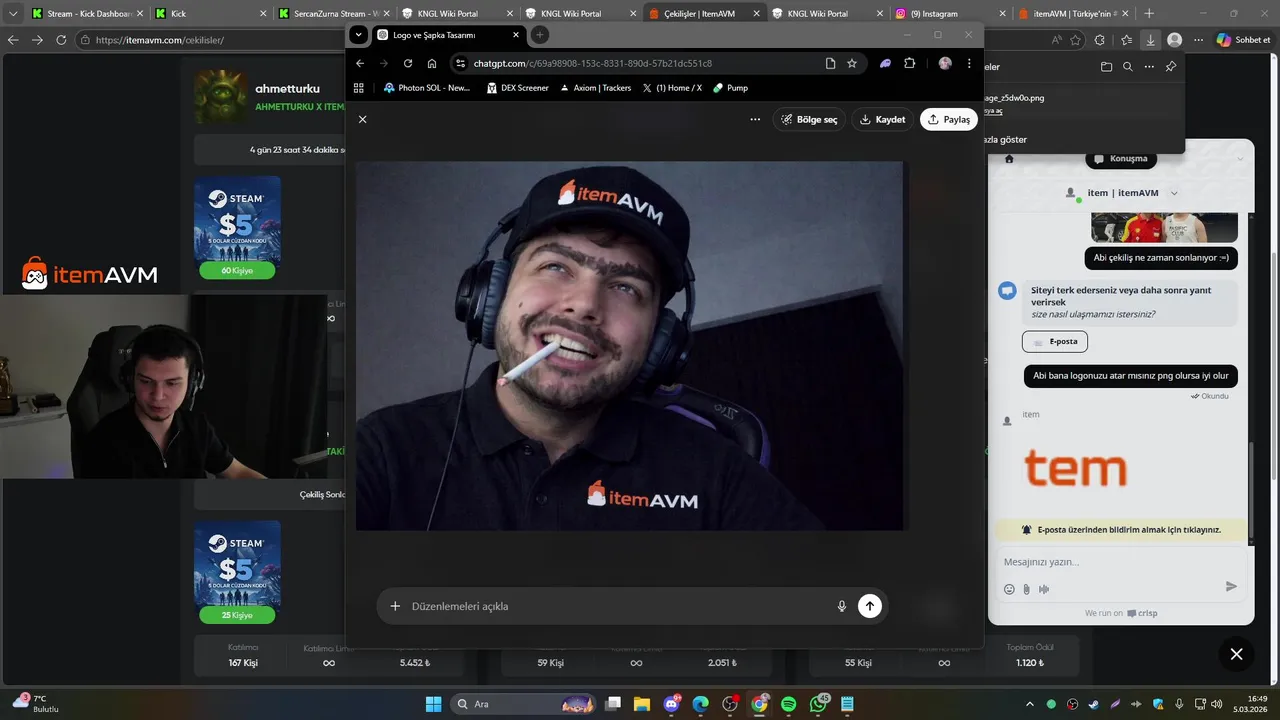
Task: Open Spotify from the taskbar
Action: [788, 704]
